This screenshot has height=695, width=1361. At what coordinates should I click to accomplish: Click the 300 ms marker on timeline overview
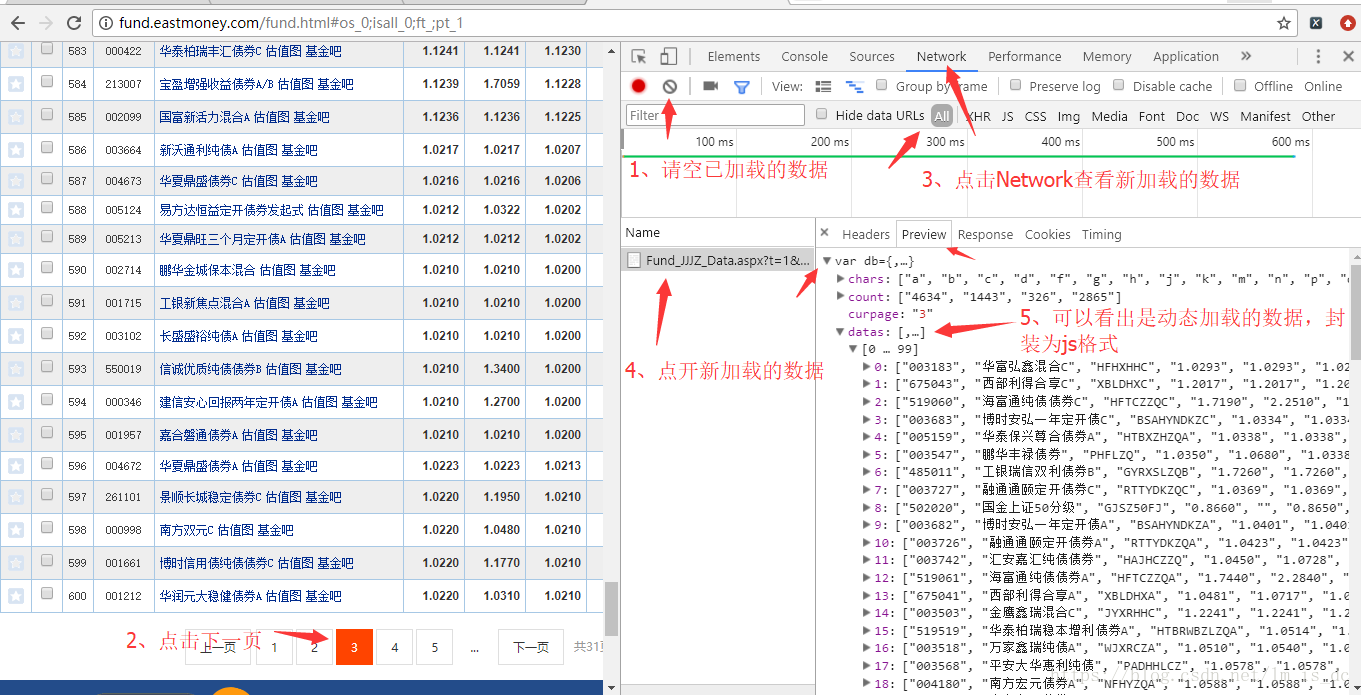coord(944,141)
